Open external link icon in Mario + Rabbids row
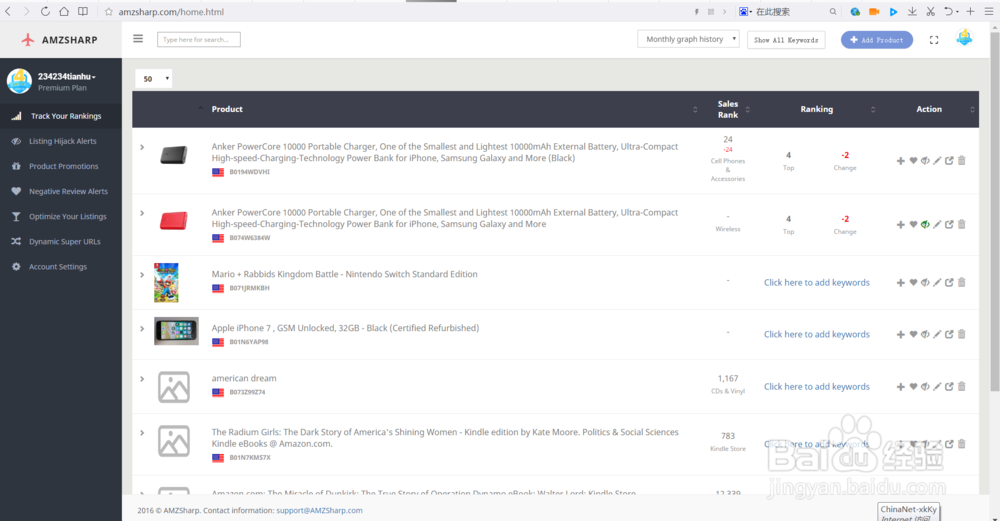The image size is (1000, 521). point(949,283)
